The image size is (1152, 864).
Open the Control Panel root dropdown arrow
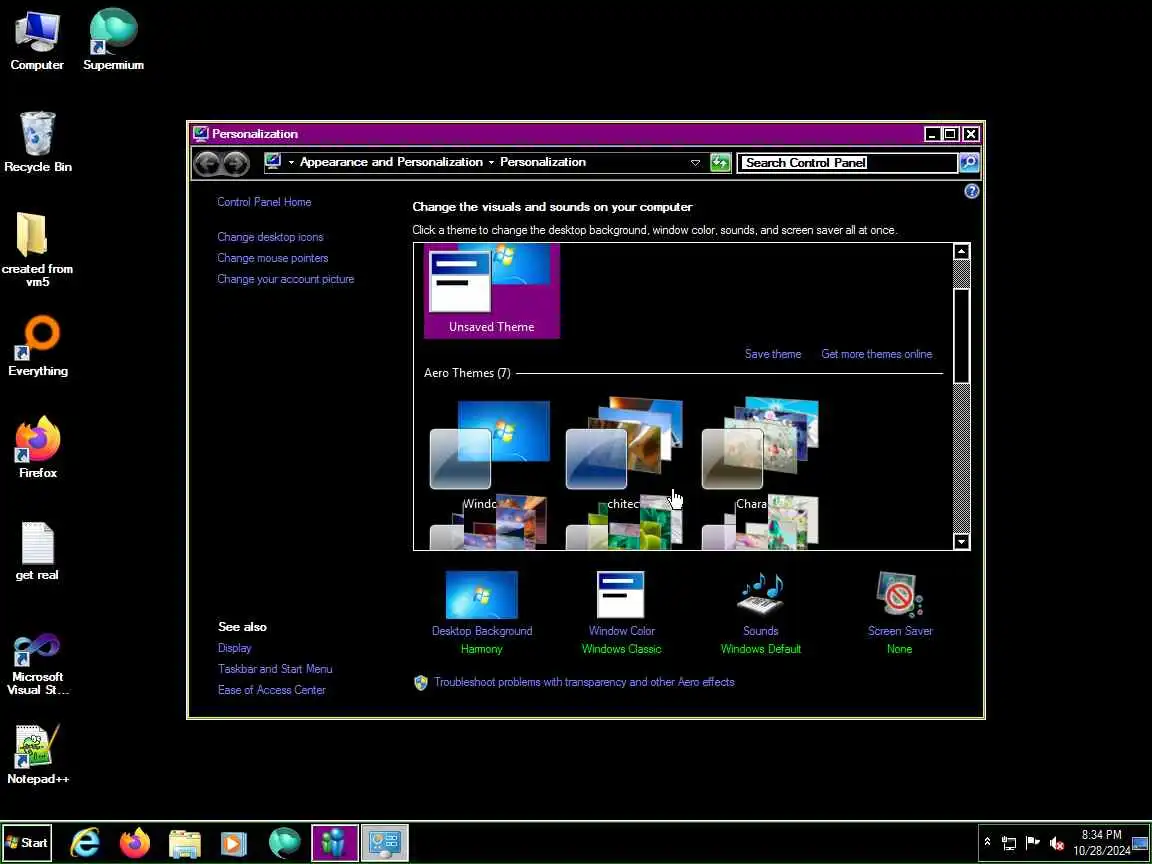[x=291, y=162]
